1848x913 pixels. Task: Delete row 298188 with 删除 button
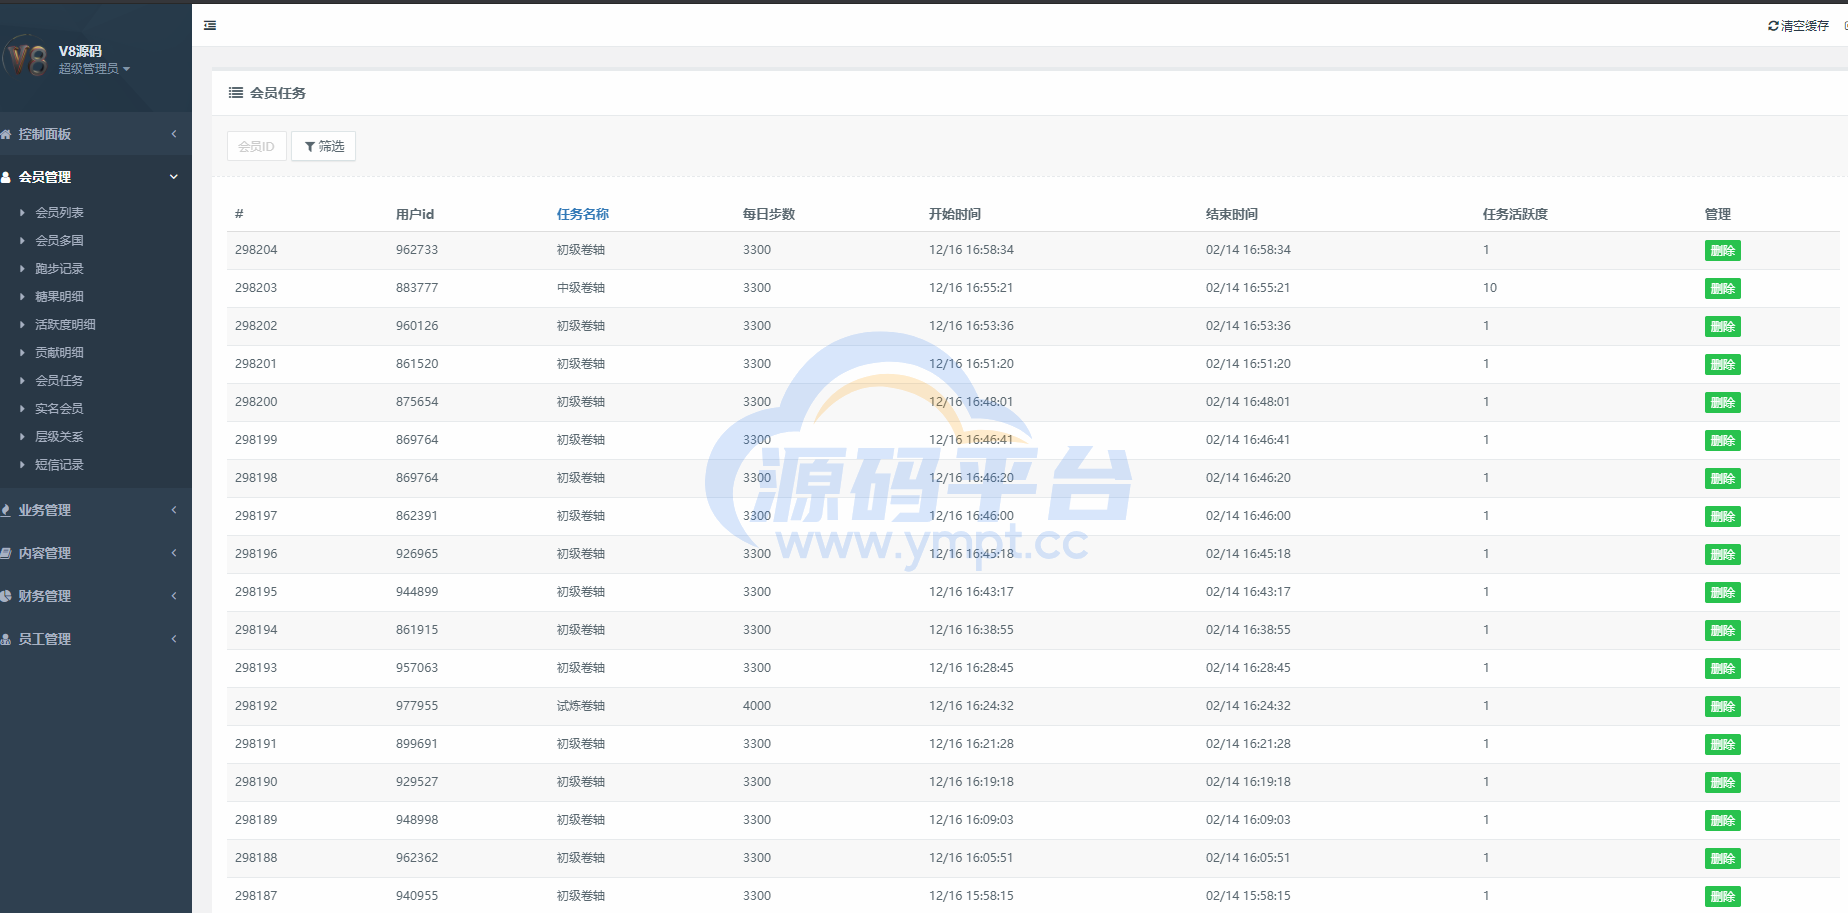pyautogui.click(x=1722, y=859)
